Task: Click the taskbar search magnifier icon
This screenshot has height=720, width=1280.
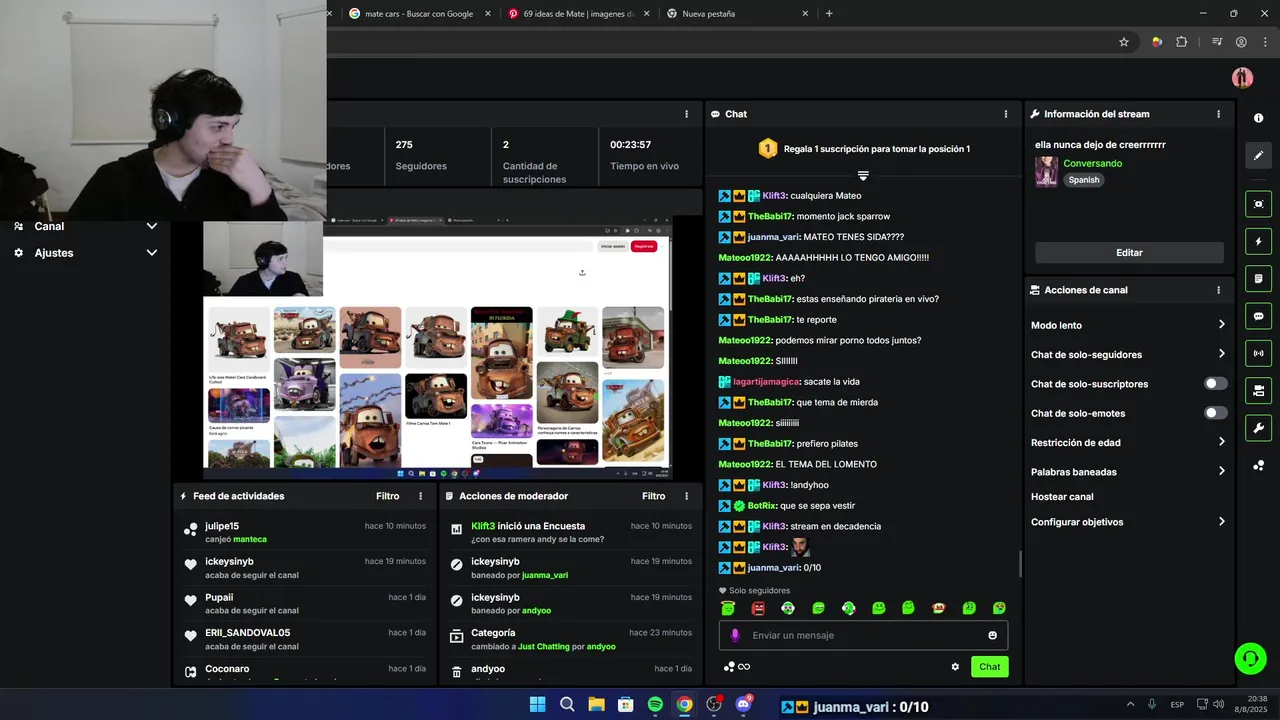Action: click(567, 704)
